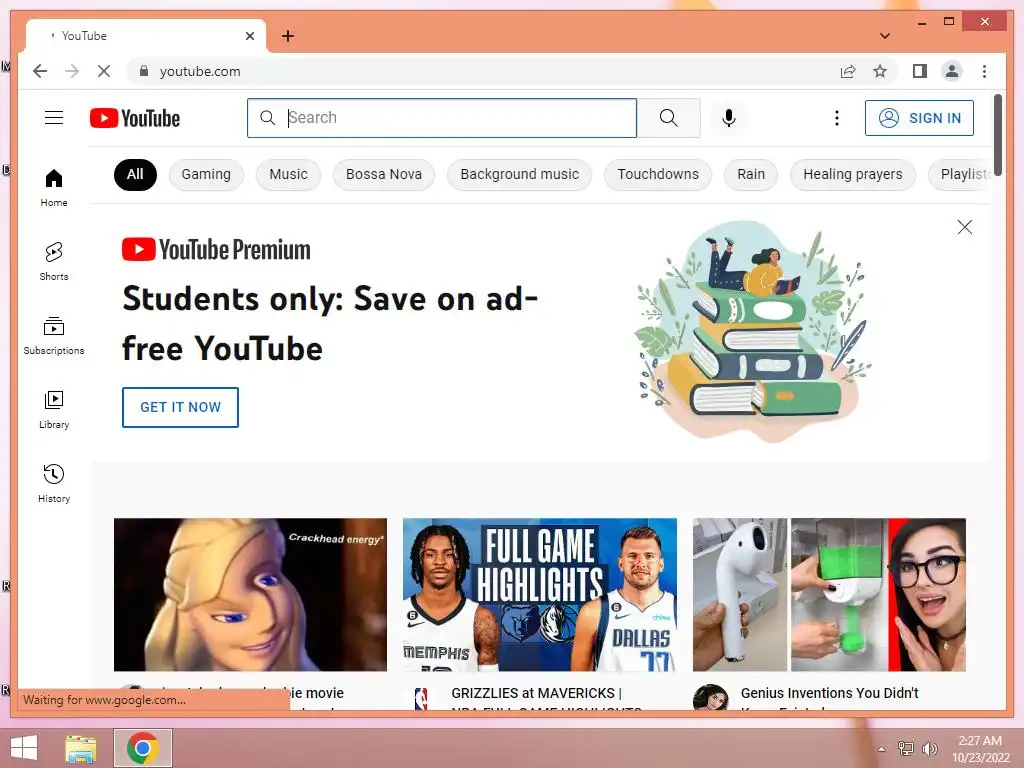Open File Explorer from taskbar
1024x768 pixels.
[x=81, y=748]
